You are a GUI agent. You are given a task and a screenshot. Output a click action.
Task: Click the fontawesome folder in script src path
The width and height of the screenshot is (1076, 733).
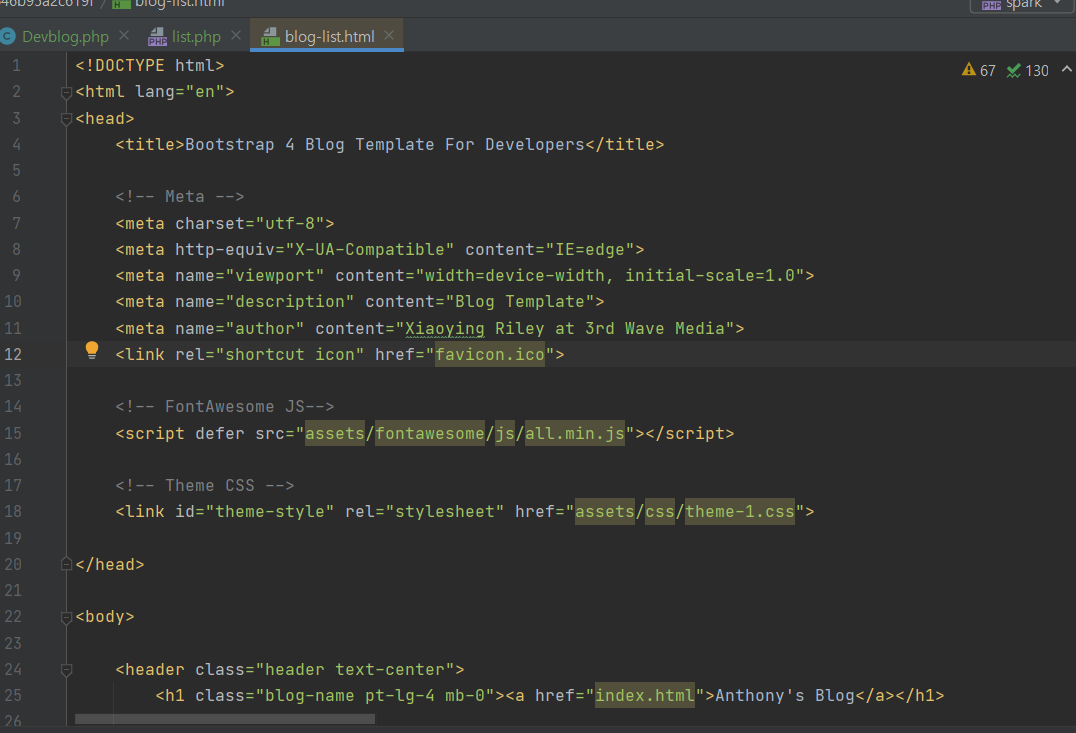point(430,433)
